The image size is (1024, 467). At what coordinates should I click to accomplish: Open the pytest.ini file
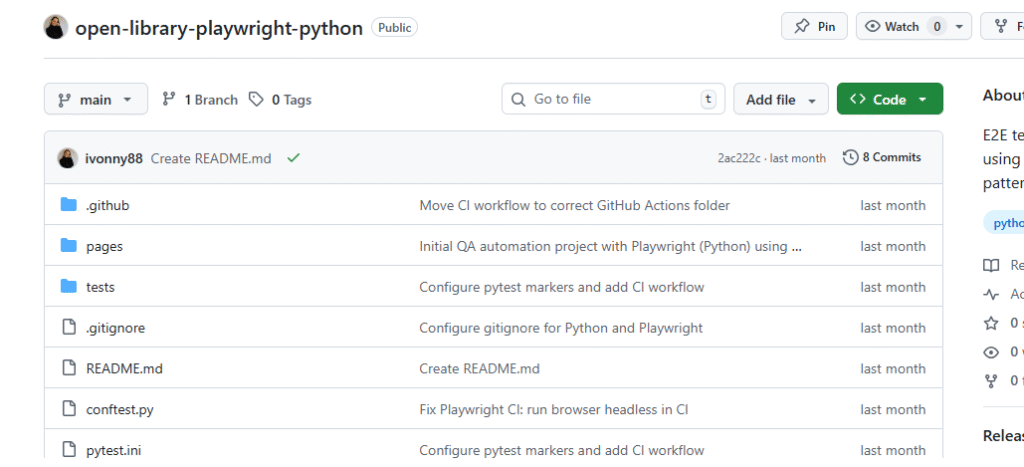tap(114, 450)
